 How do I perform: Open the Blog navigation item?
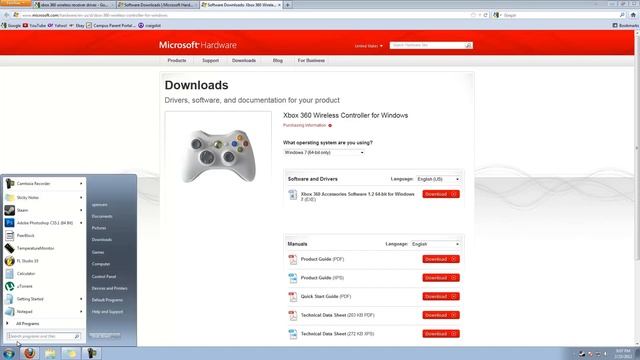[x=278, y=60]
